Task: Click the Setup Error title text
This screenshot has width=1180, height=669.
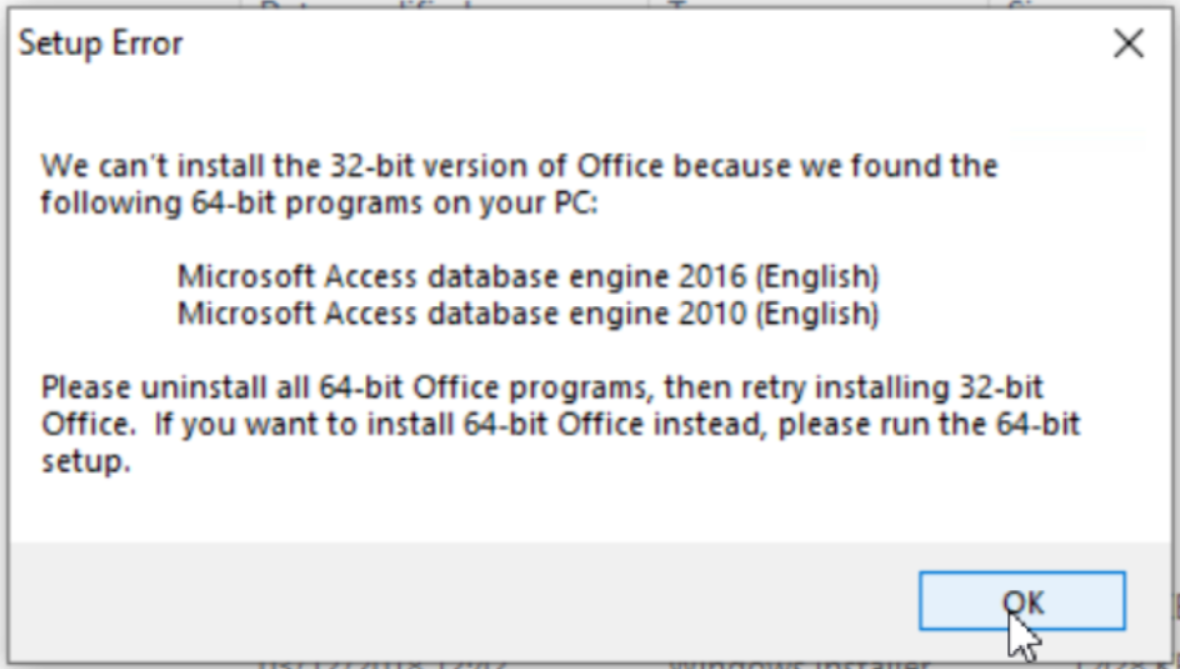Action: [100, 44]
